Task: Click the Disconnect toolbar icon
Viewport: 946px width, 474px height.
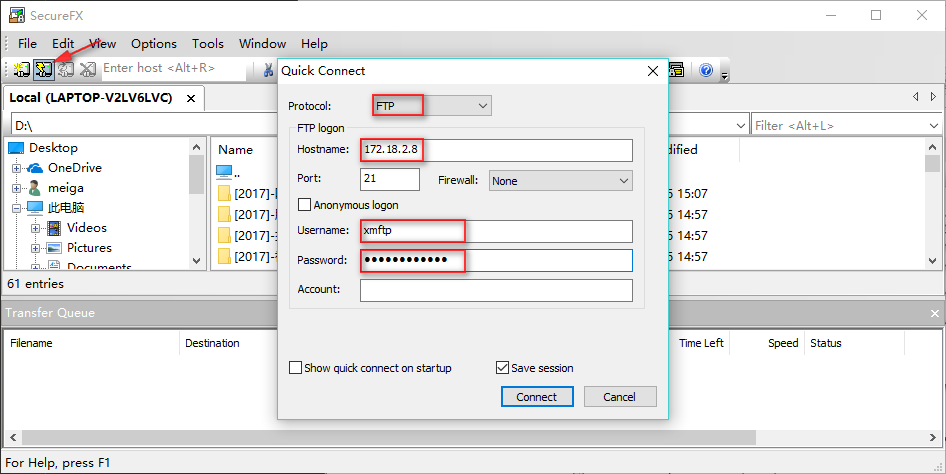Action: pyautogui.click(x=87, y=69)
